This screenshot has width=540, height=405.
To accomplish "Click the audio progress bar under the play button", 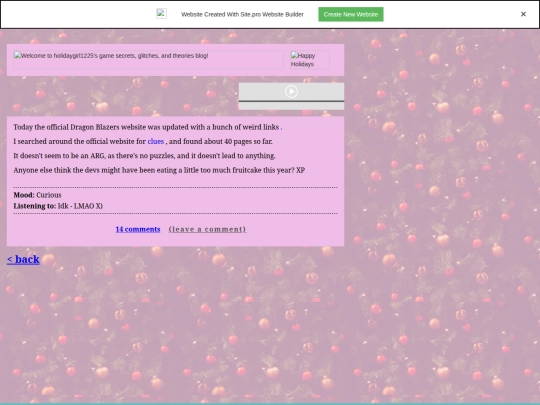I will (x=291, y=101).
